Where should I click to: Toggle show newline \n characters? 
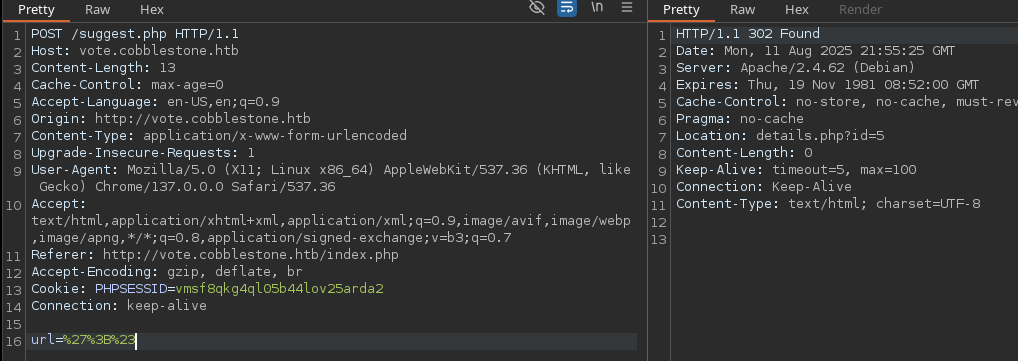pyautogui.click(x=597, y=7)
